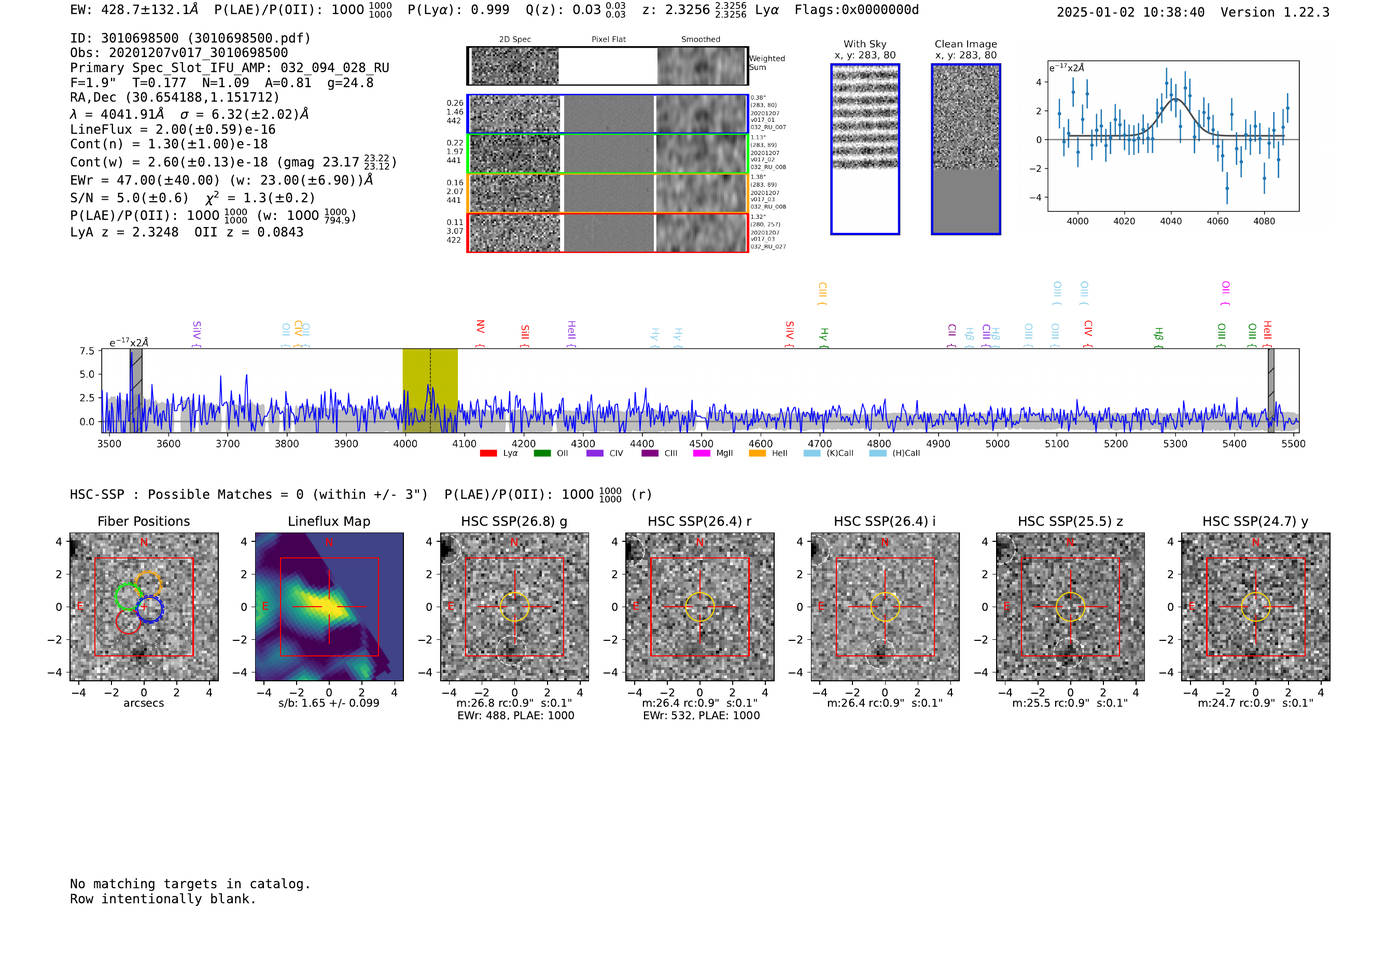This screenshot has height=953, width=1400.
Task: Open the Lineflux Map panel
Action: coord(329,607)
